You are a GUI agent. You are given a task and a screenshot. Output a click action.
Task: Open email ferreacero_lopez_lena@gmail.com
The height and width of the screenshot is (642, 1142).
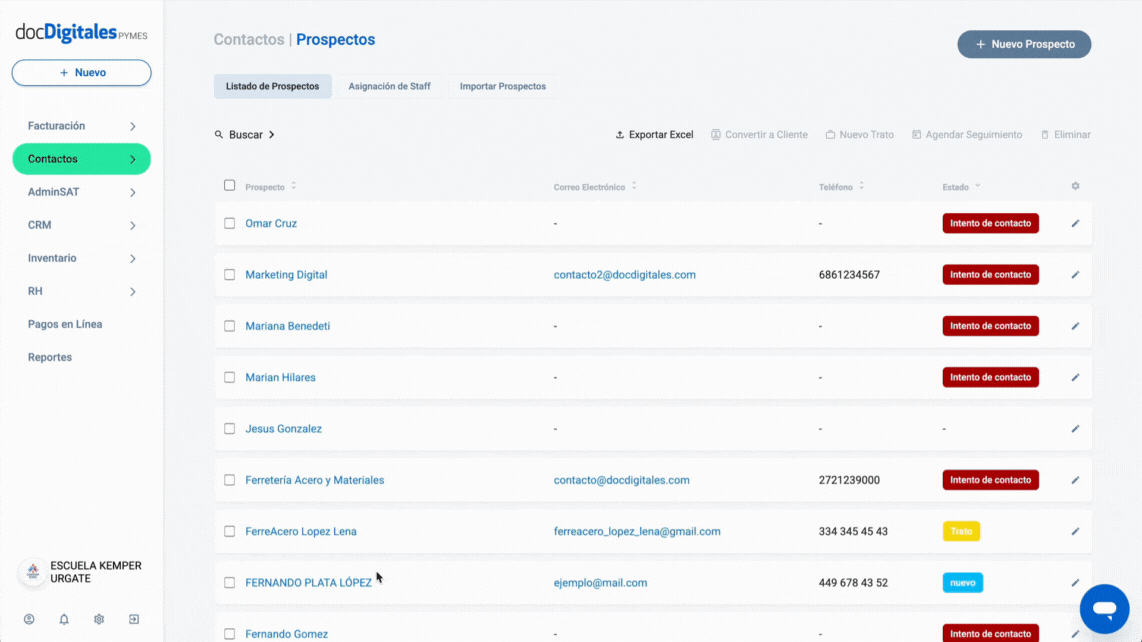(637, 531)
